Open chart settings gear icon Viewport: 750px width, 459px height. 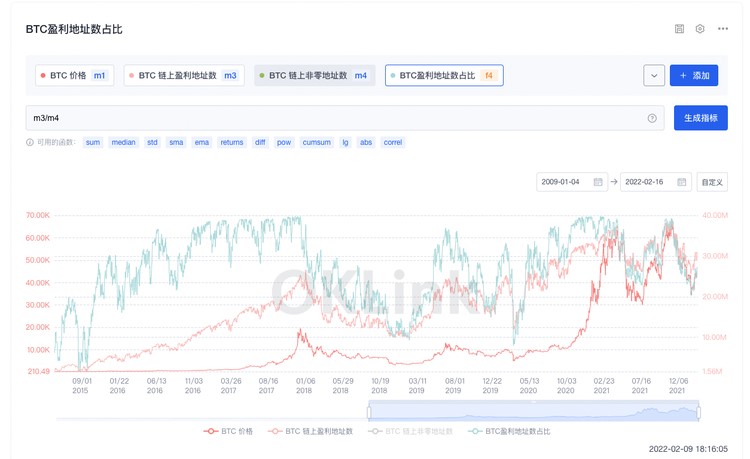pos(700,29)
